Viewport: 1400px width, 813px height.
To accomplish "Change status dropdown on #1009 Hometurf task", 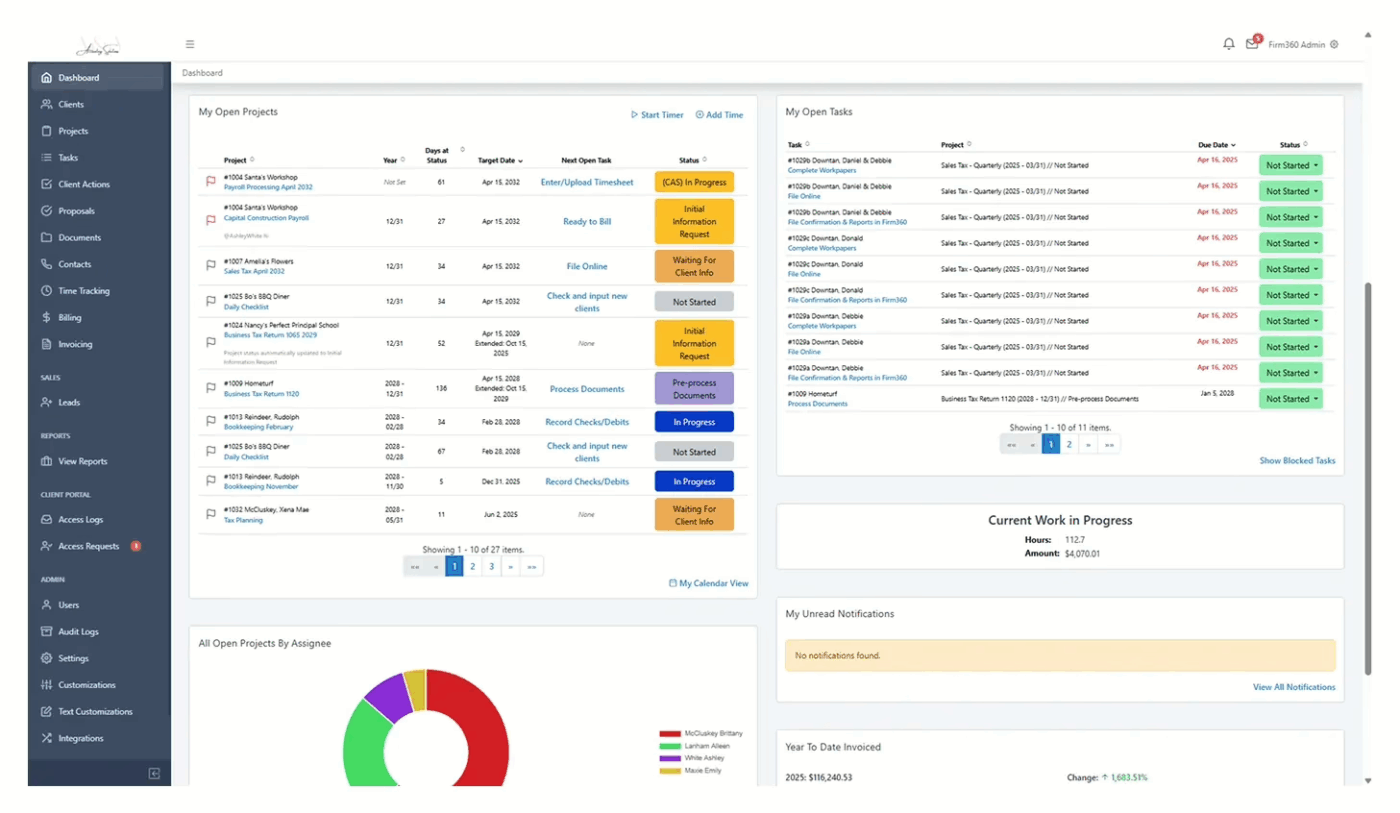I will [1290, 398].
